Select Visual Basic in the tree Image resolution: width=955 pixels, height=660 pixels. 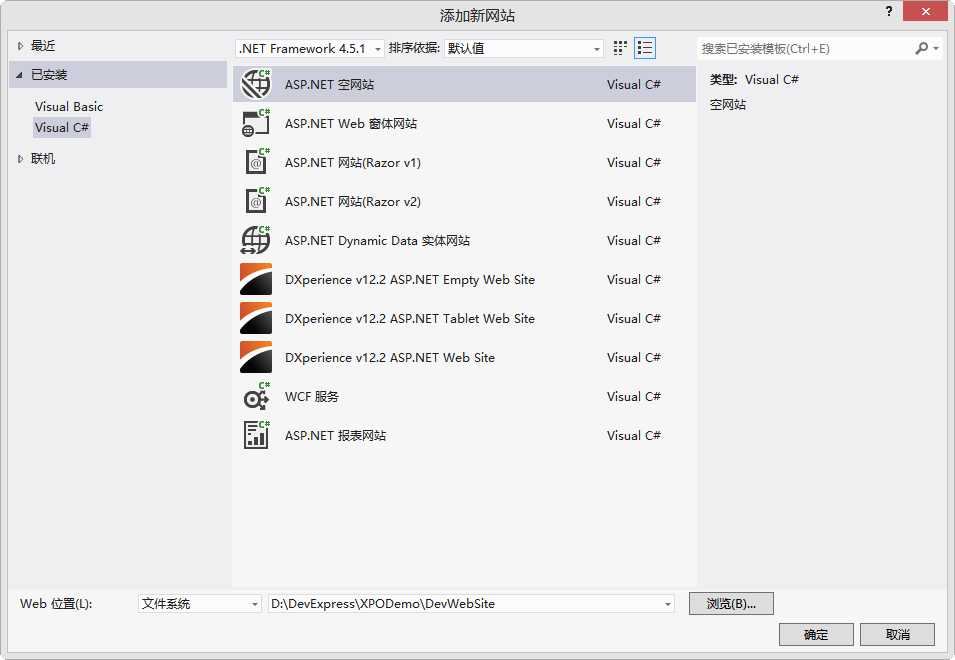pos(69,106)
